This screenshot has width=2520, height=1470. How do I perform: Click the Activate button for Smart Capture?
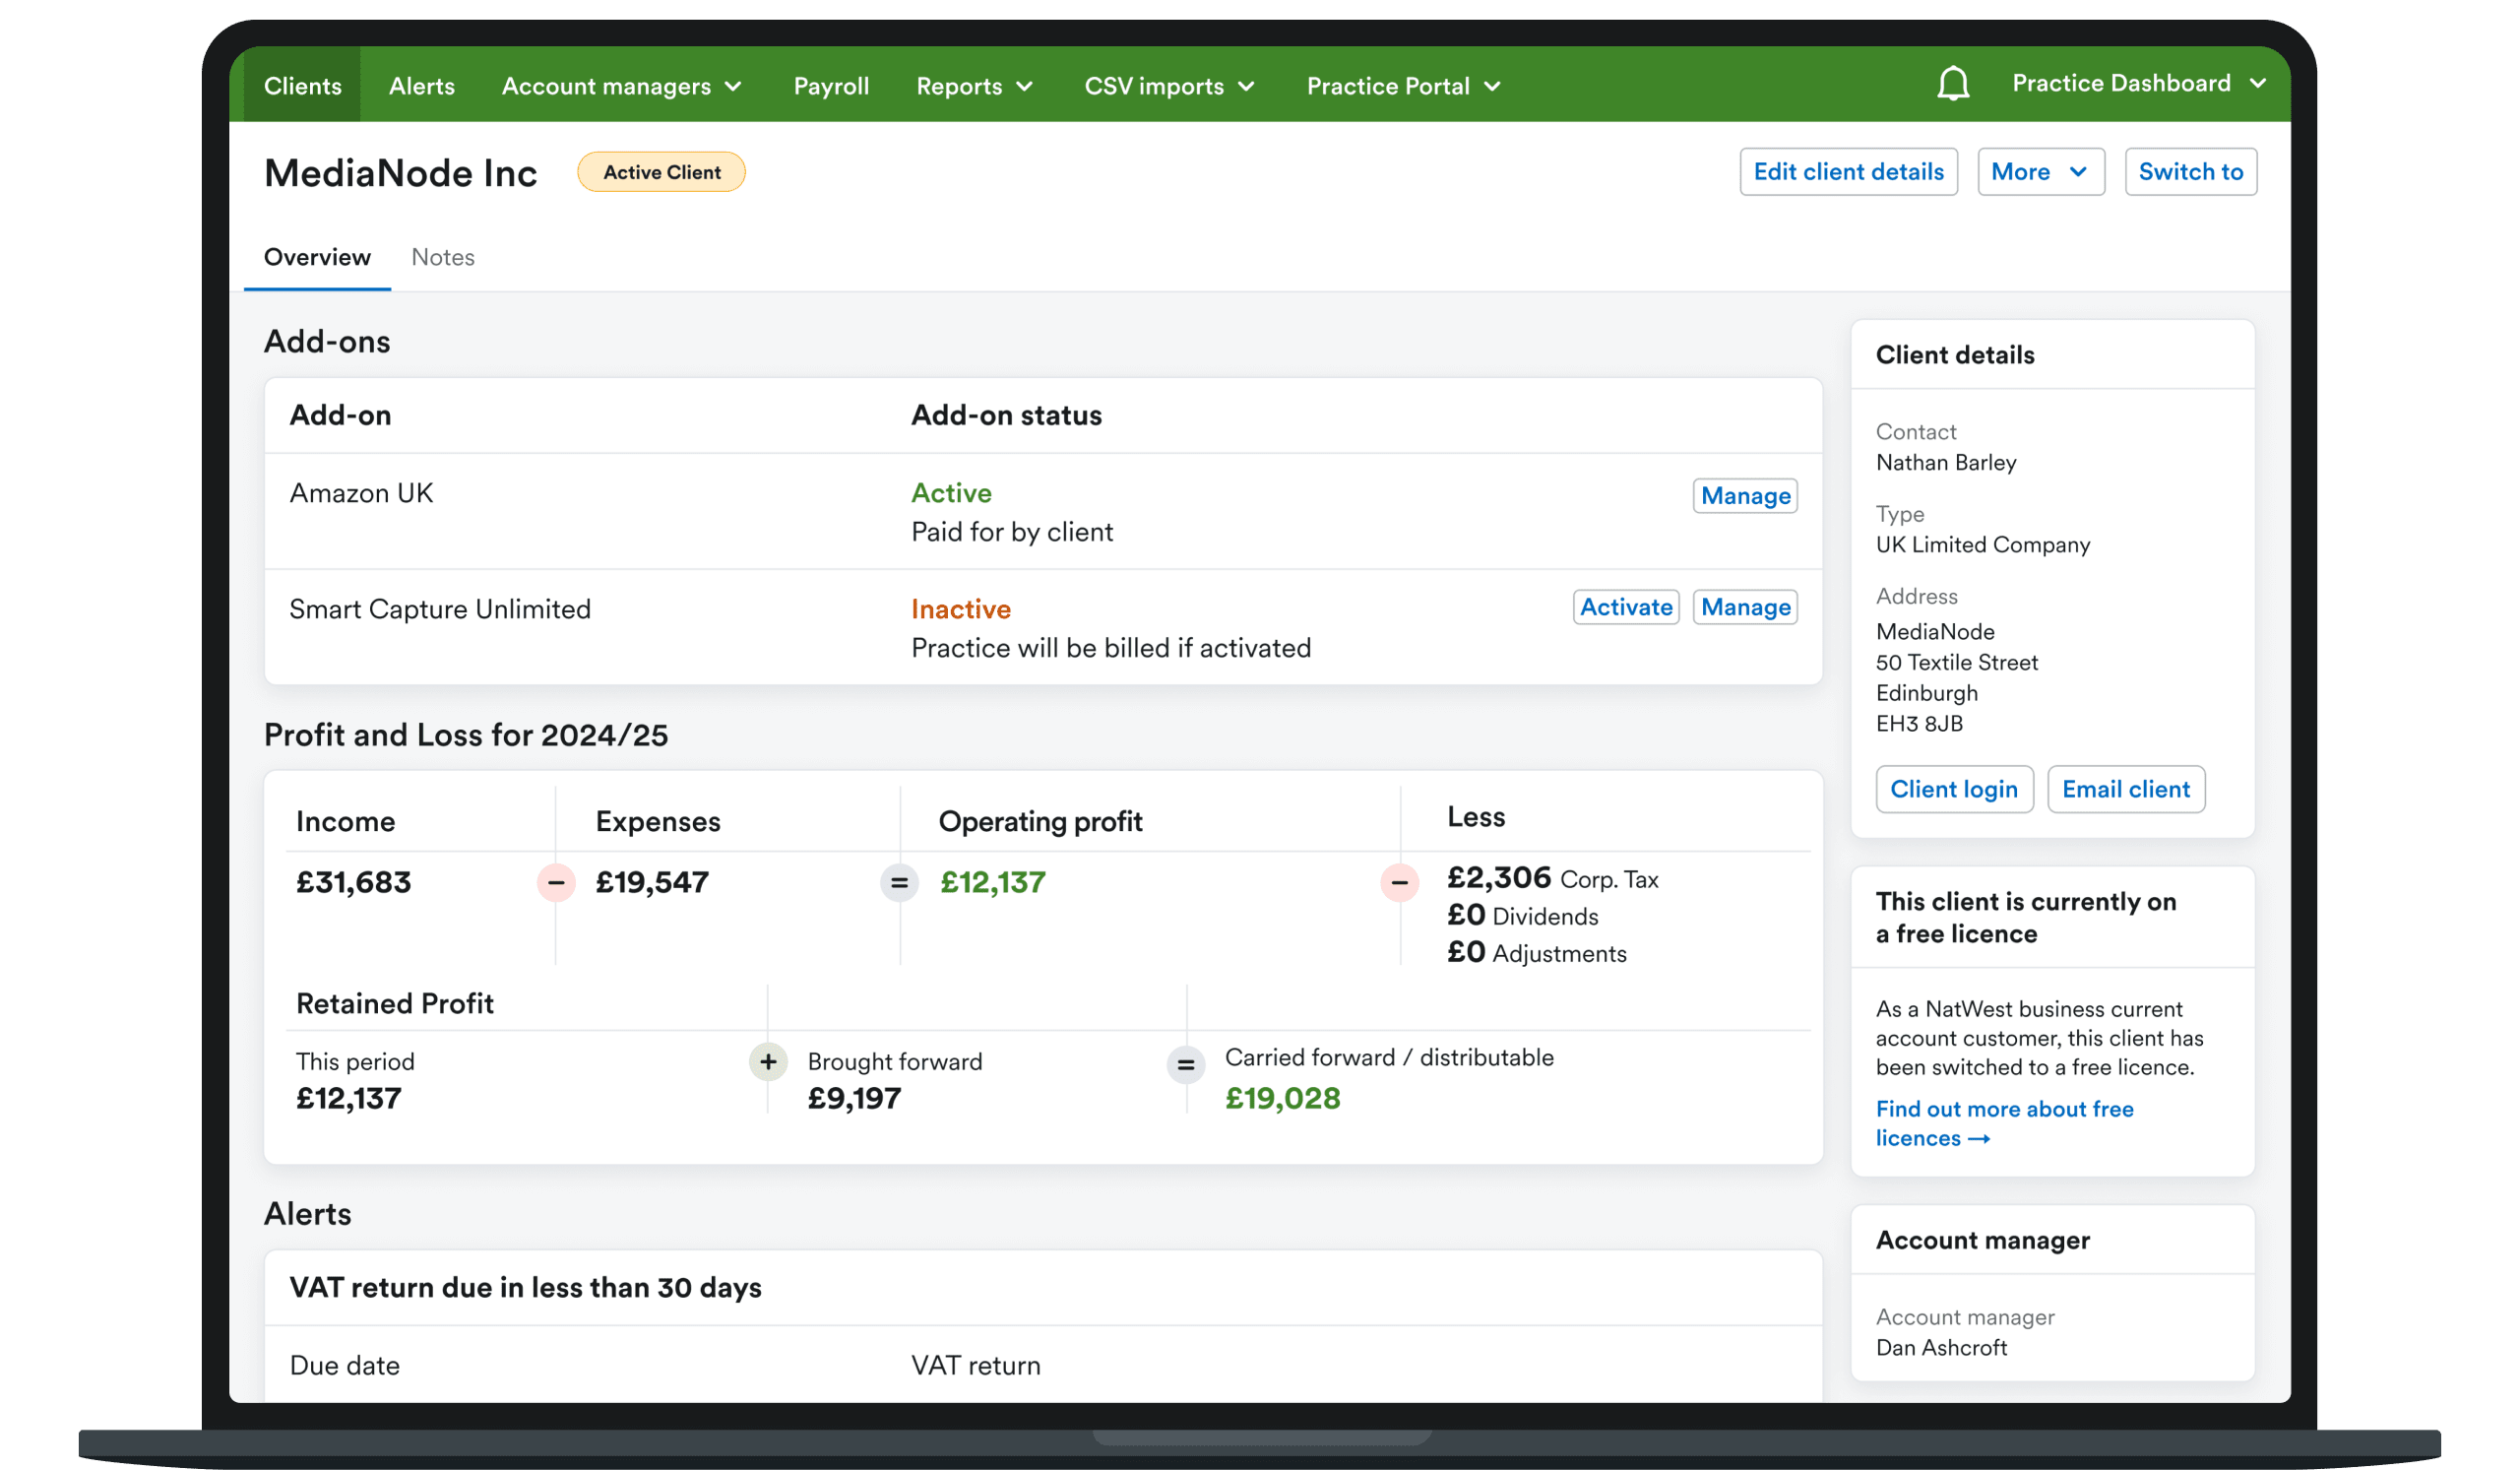click(1624, 609)
